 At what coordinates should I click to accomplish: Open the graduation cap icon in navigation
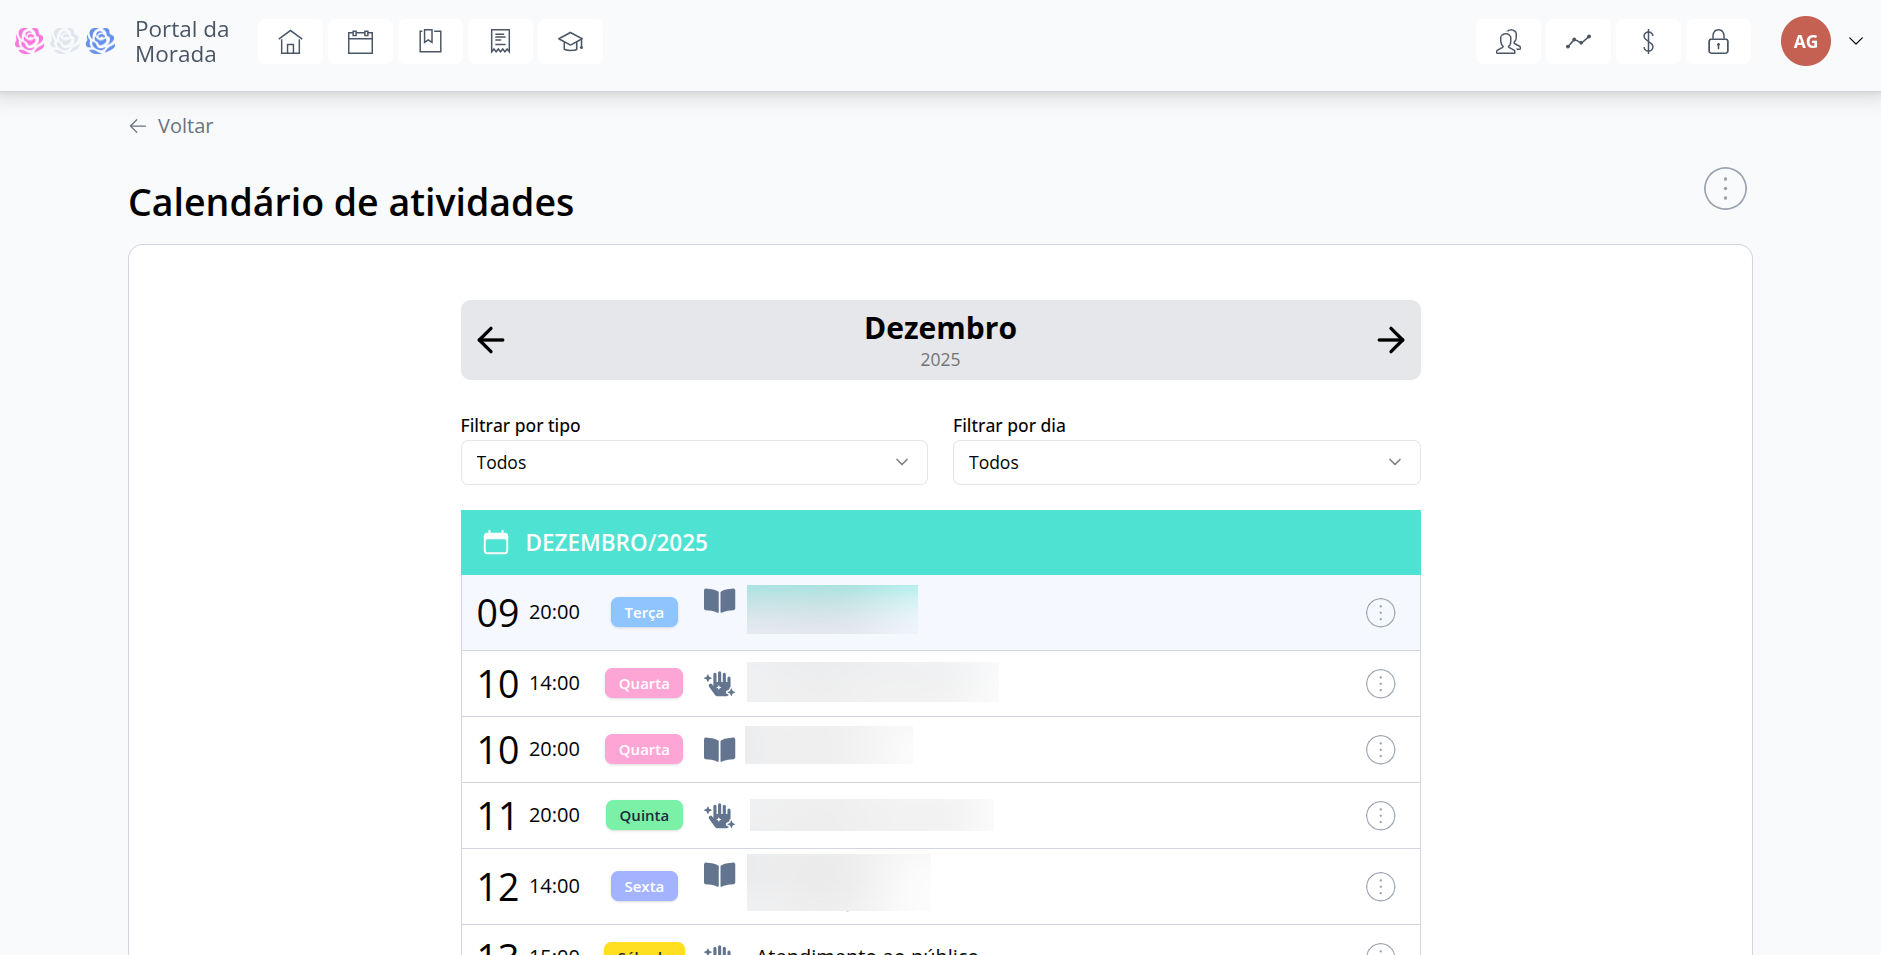pyautogui.click(x=570, y=41)
